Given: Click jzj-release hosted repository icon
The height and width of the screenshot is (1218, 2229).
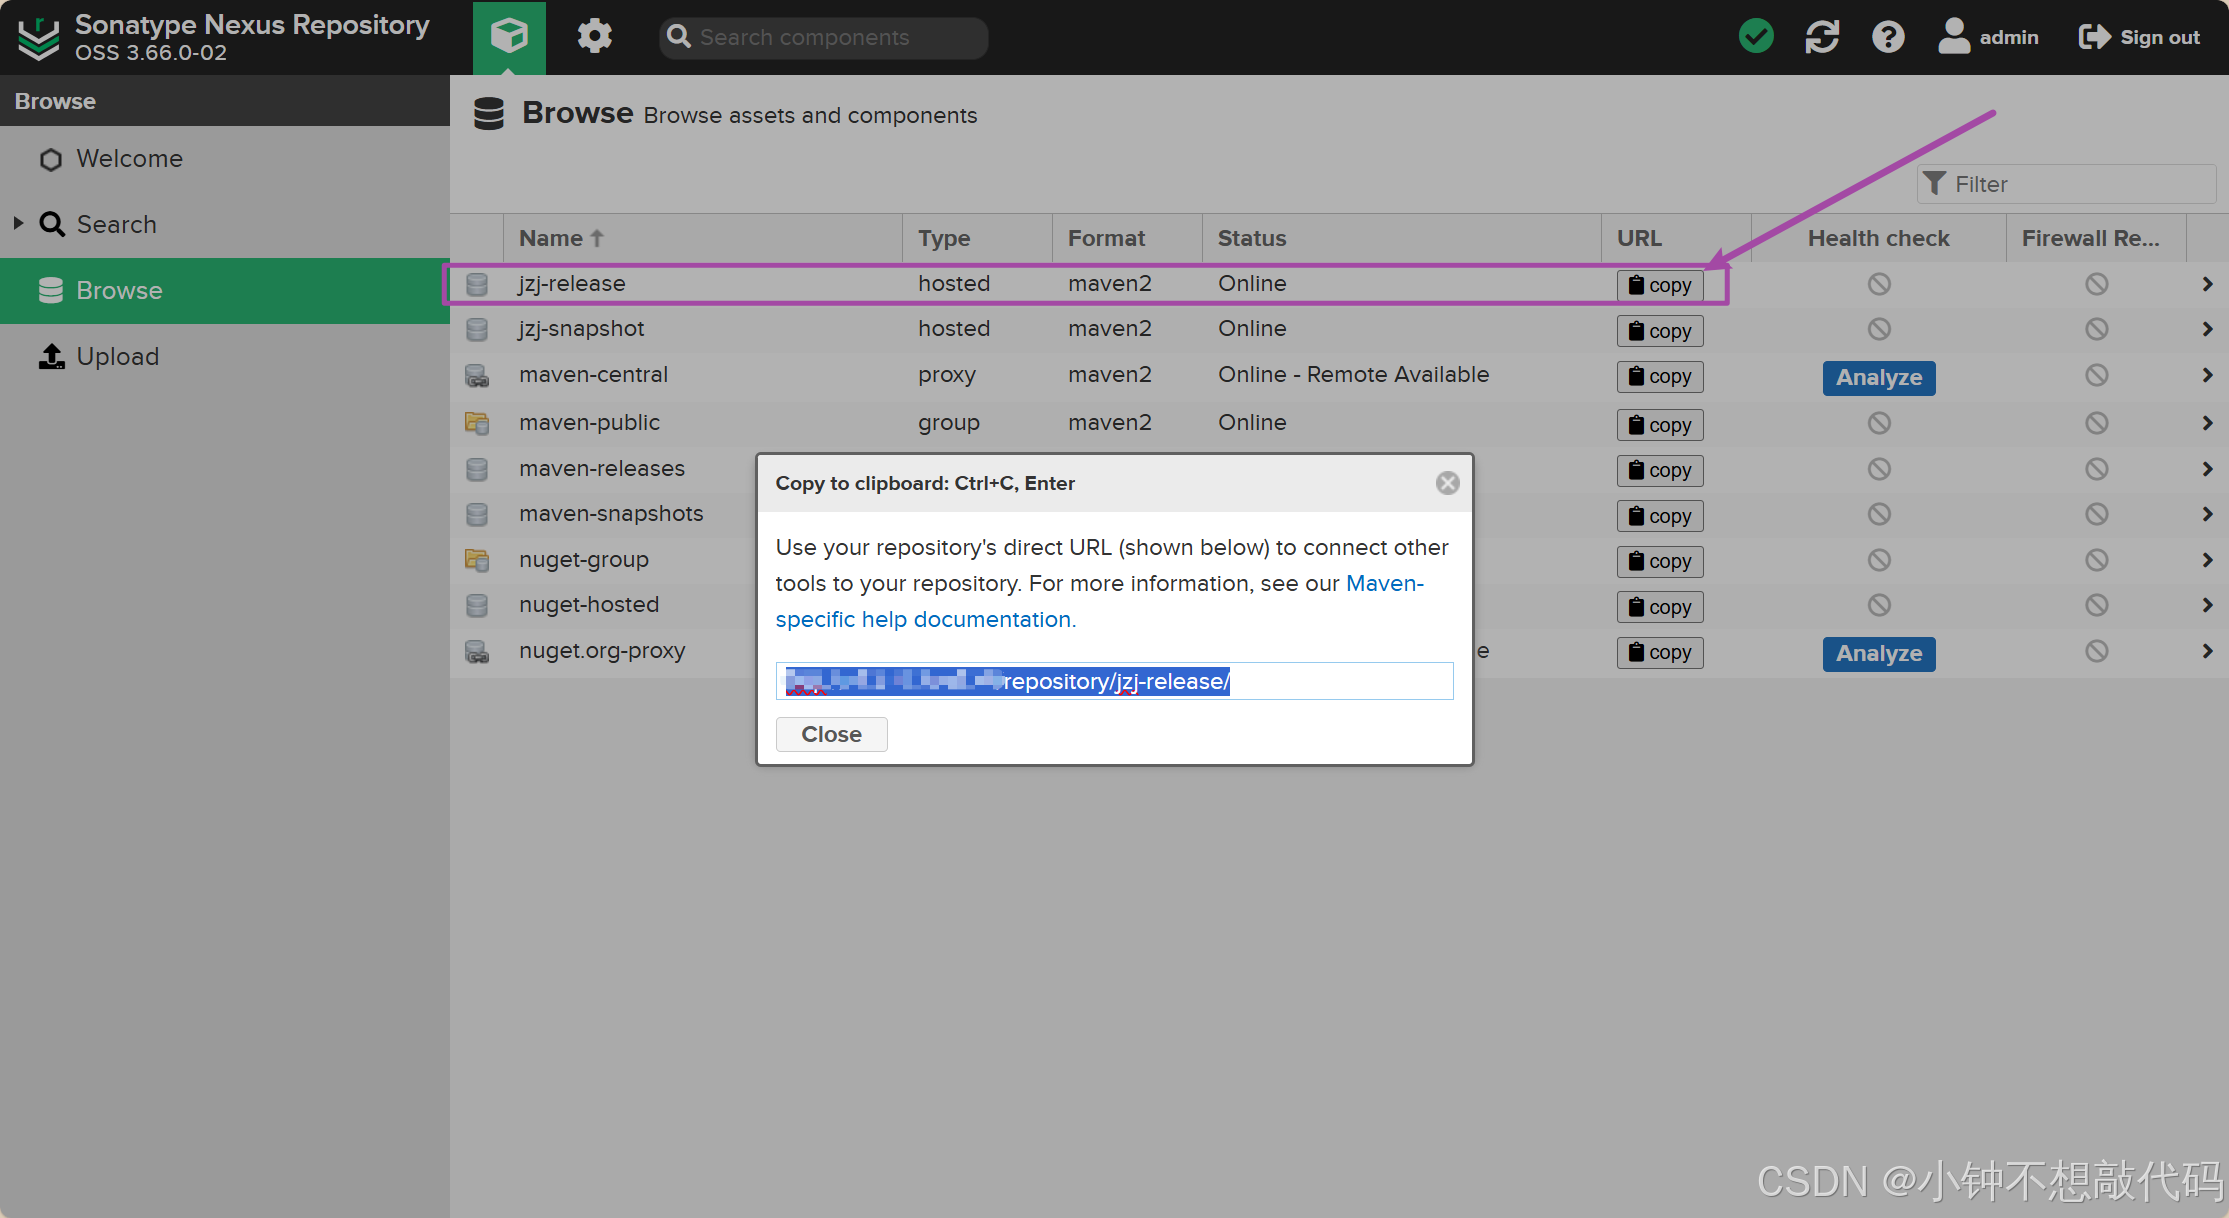Looking at the screenshot, I should coord(477,284).
